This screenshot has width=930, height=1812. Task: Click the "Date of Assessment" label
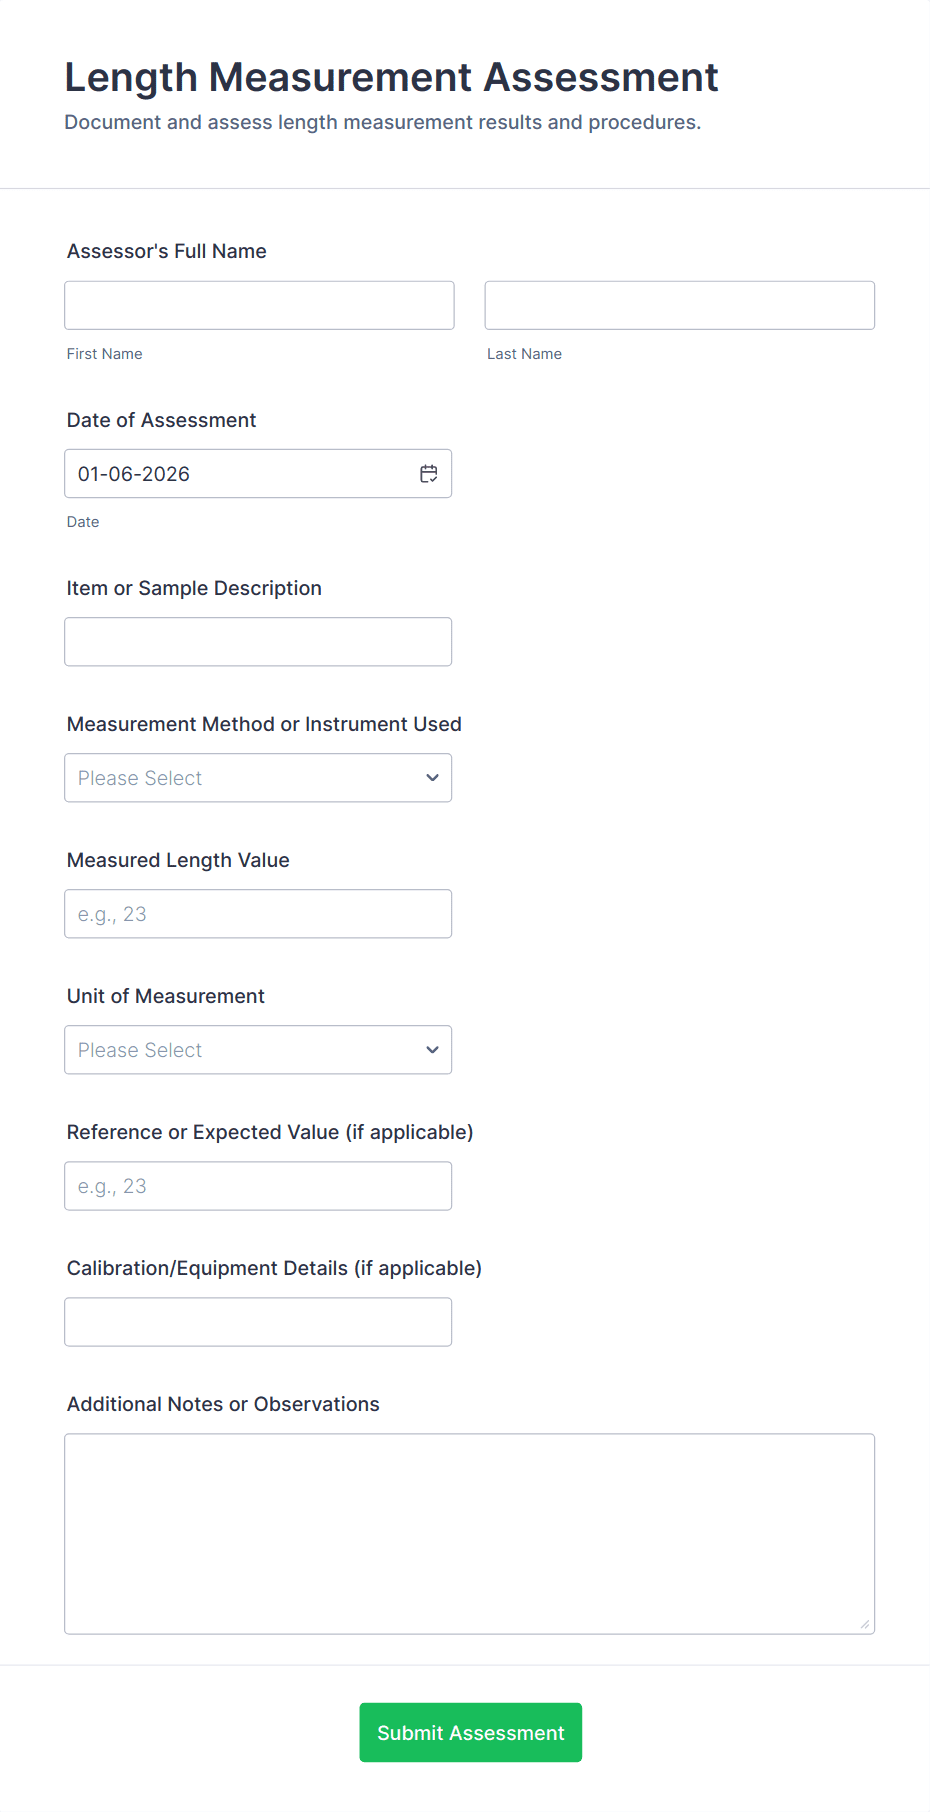(162, 420)
